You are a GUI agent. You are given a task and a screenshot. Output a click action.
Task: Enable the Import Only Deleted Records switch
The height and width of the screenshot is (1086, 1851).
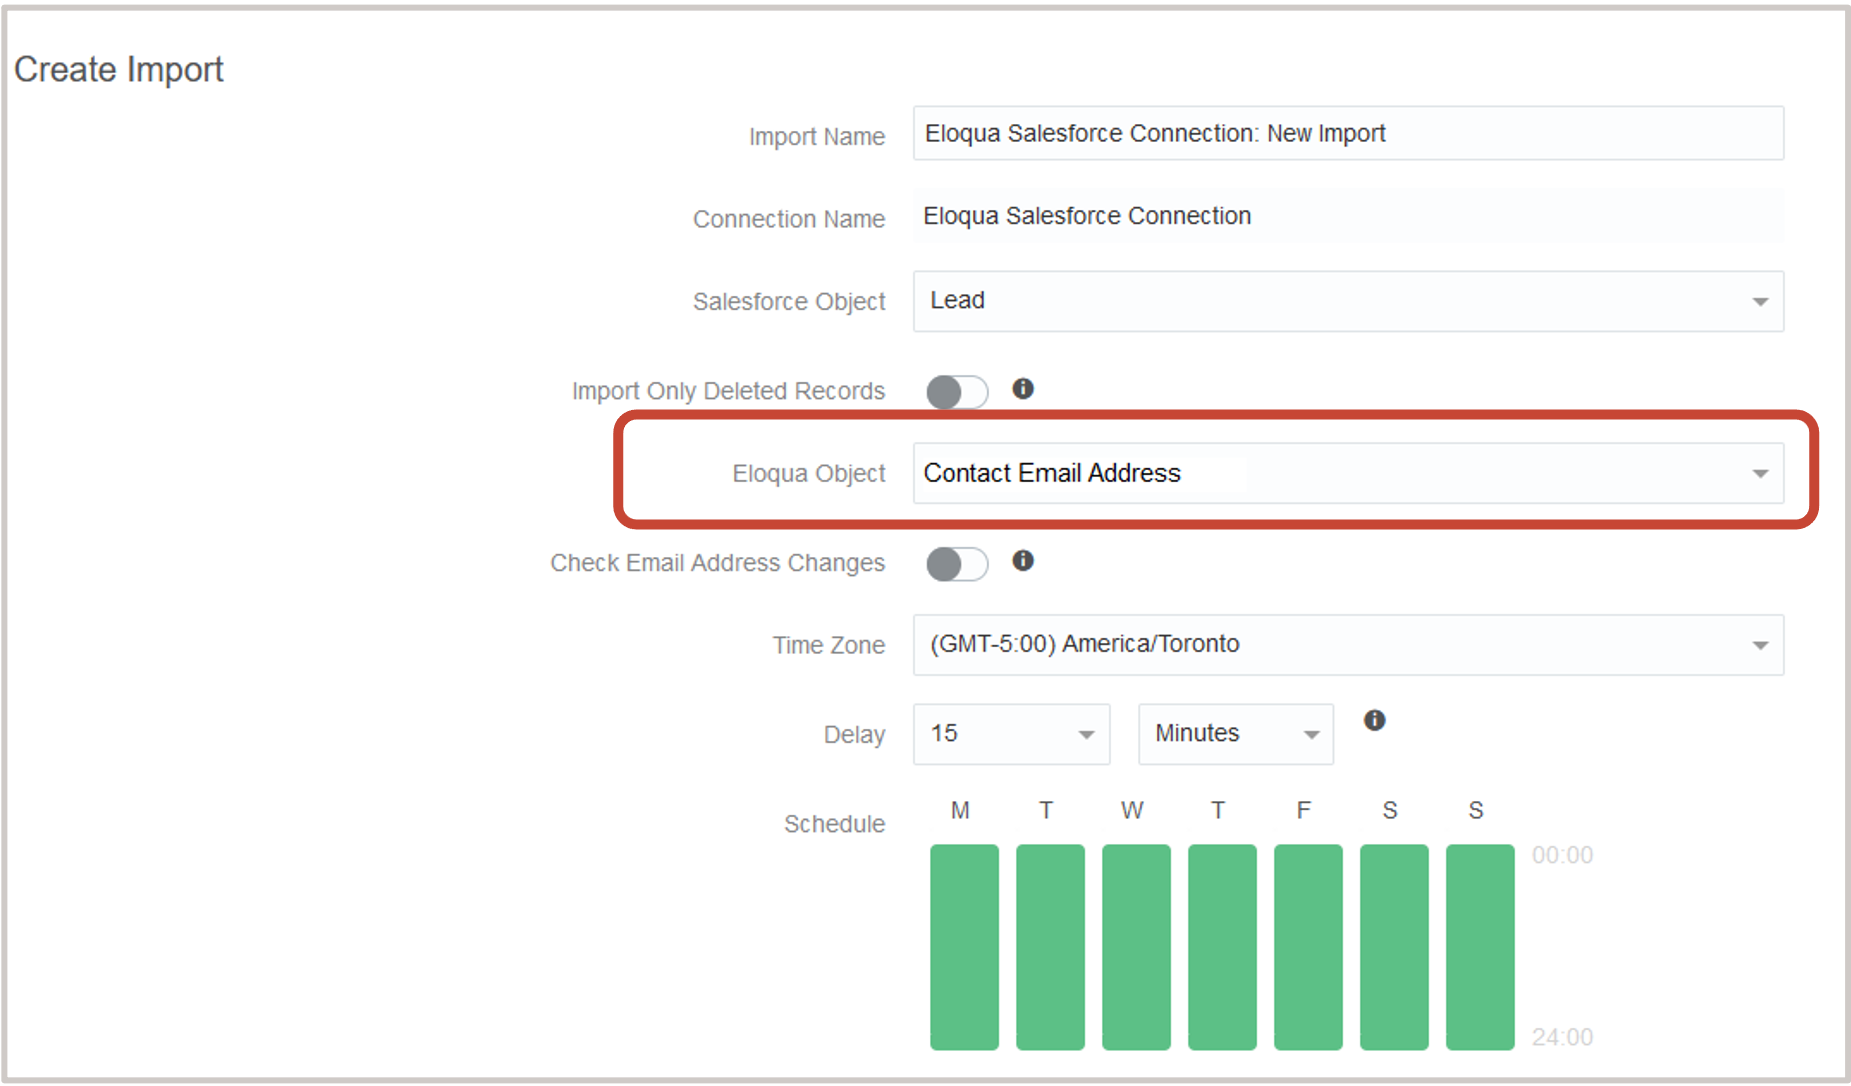click(x=955, y=392)
